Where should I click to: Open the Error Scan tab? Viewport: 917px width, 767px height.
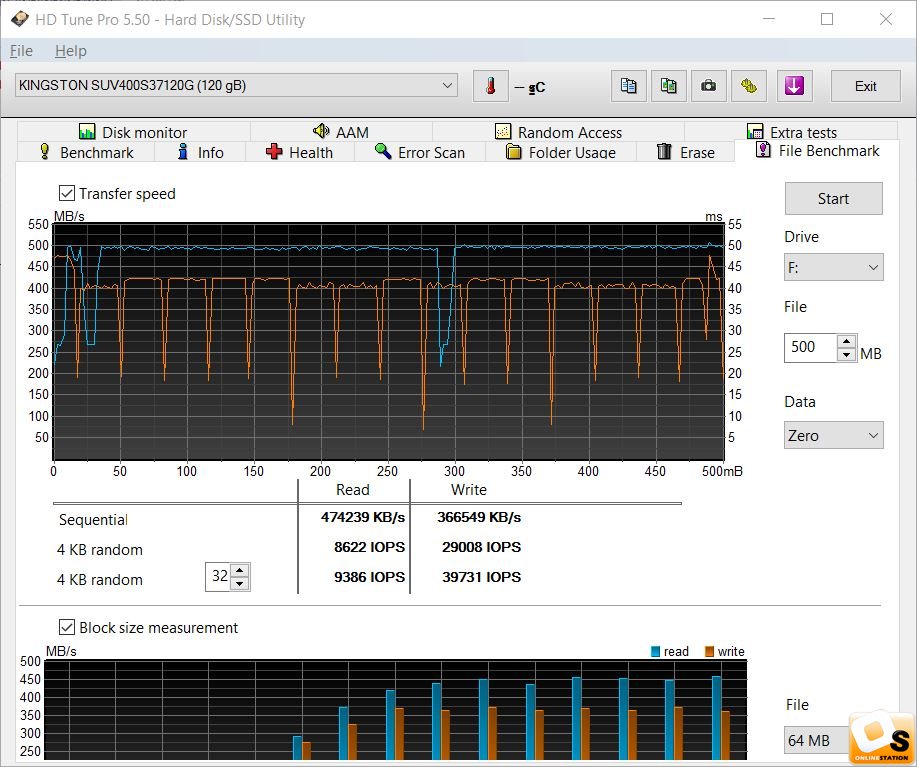[x=420, y=152]
